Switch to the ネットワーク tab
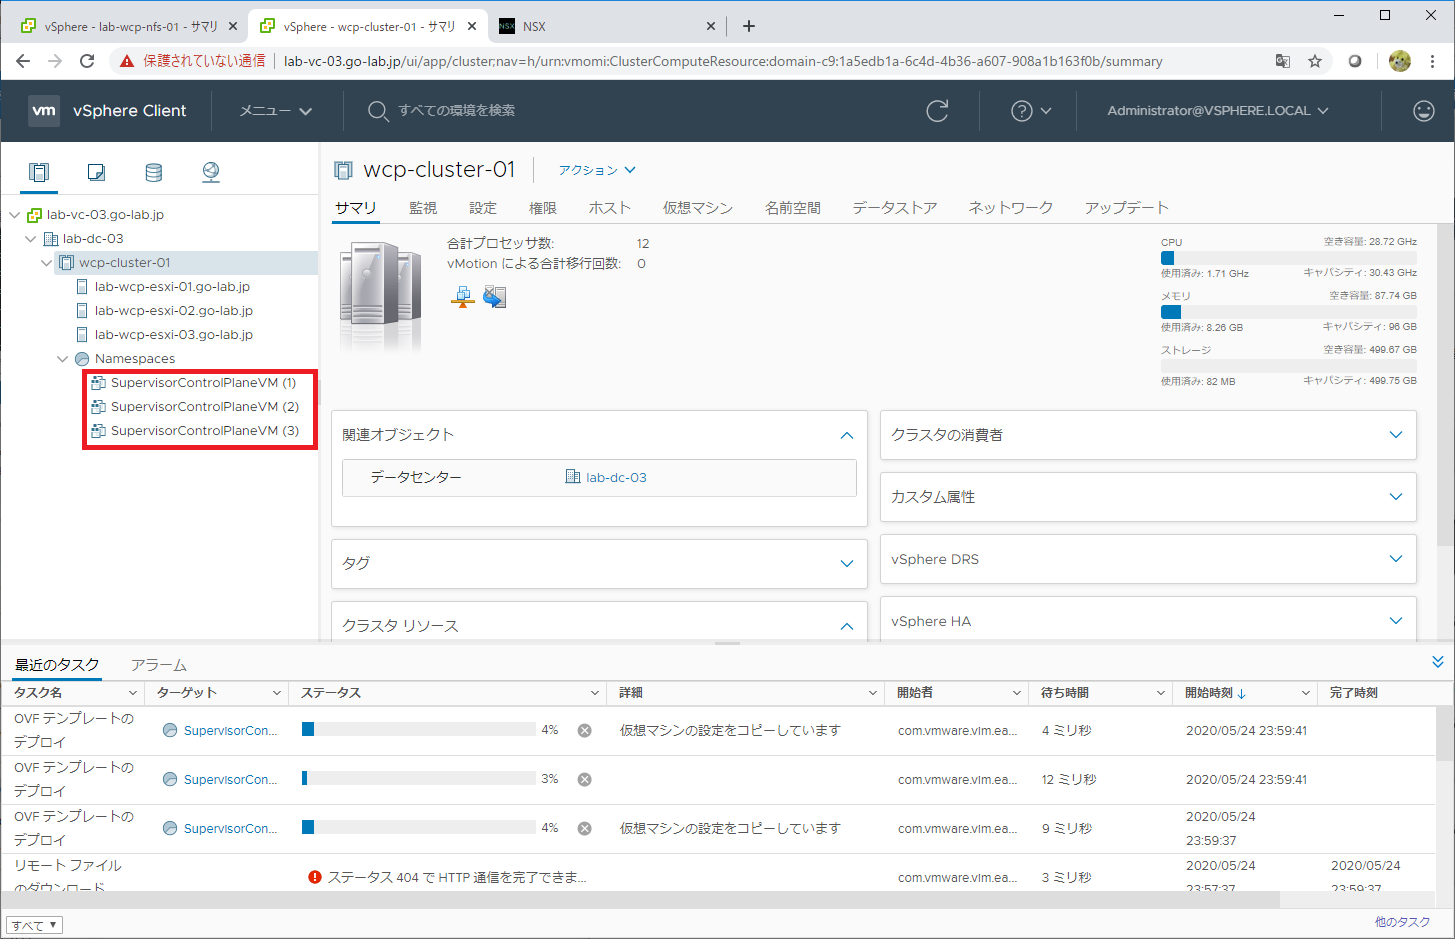Screen dimensions: 1455x939 coord(1011,208)
